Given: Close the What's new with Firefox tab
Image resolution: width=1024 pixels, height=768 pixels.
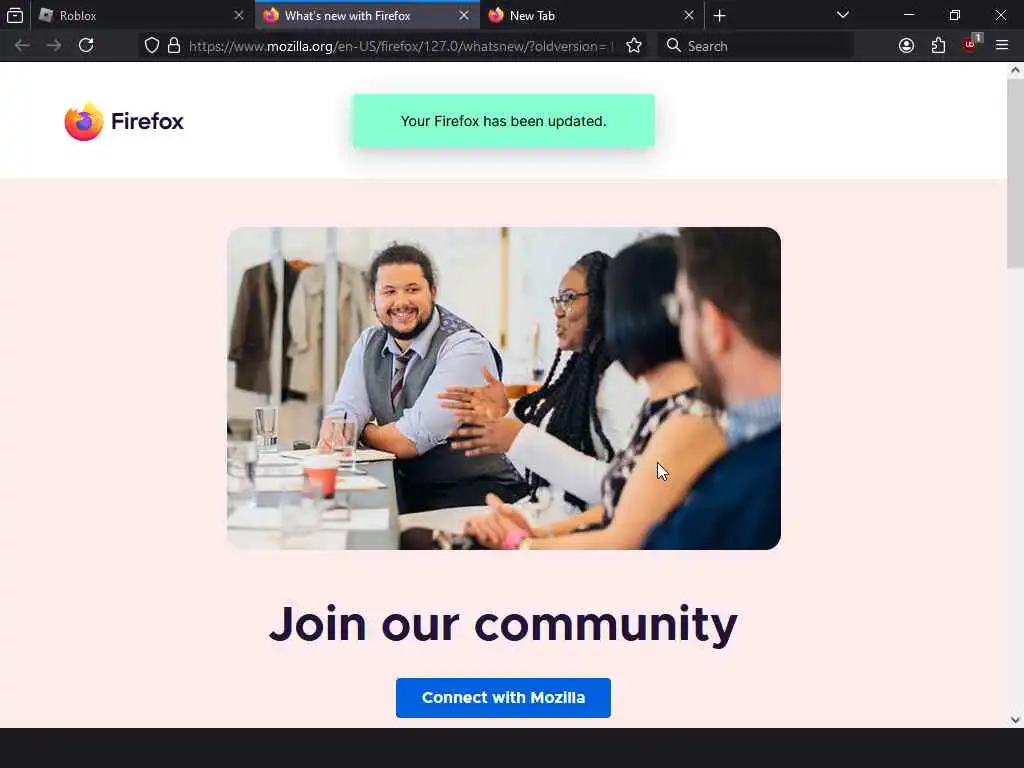Looking at the screenshot, I should [x=464, y=15].
